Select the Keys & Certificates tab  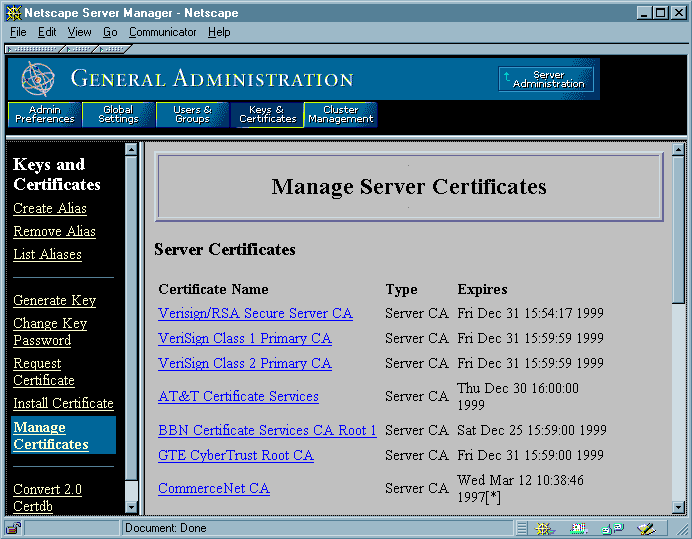coord(267,114)
